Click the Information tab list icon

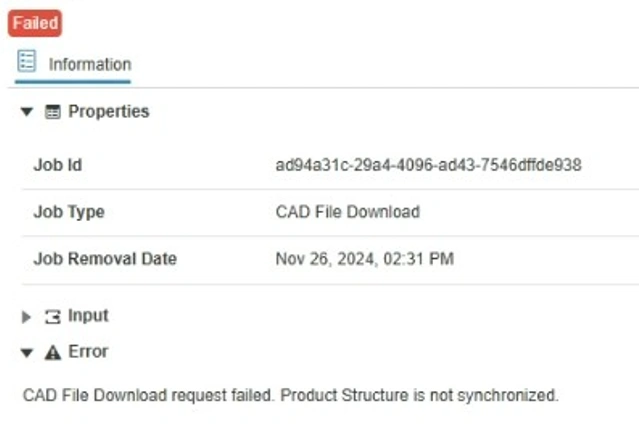27,62
